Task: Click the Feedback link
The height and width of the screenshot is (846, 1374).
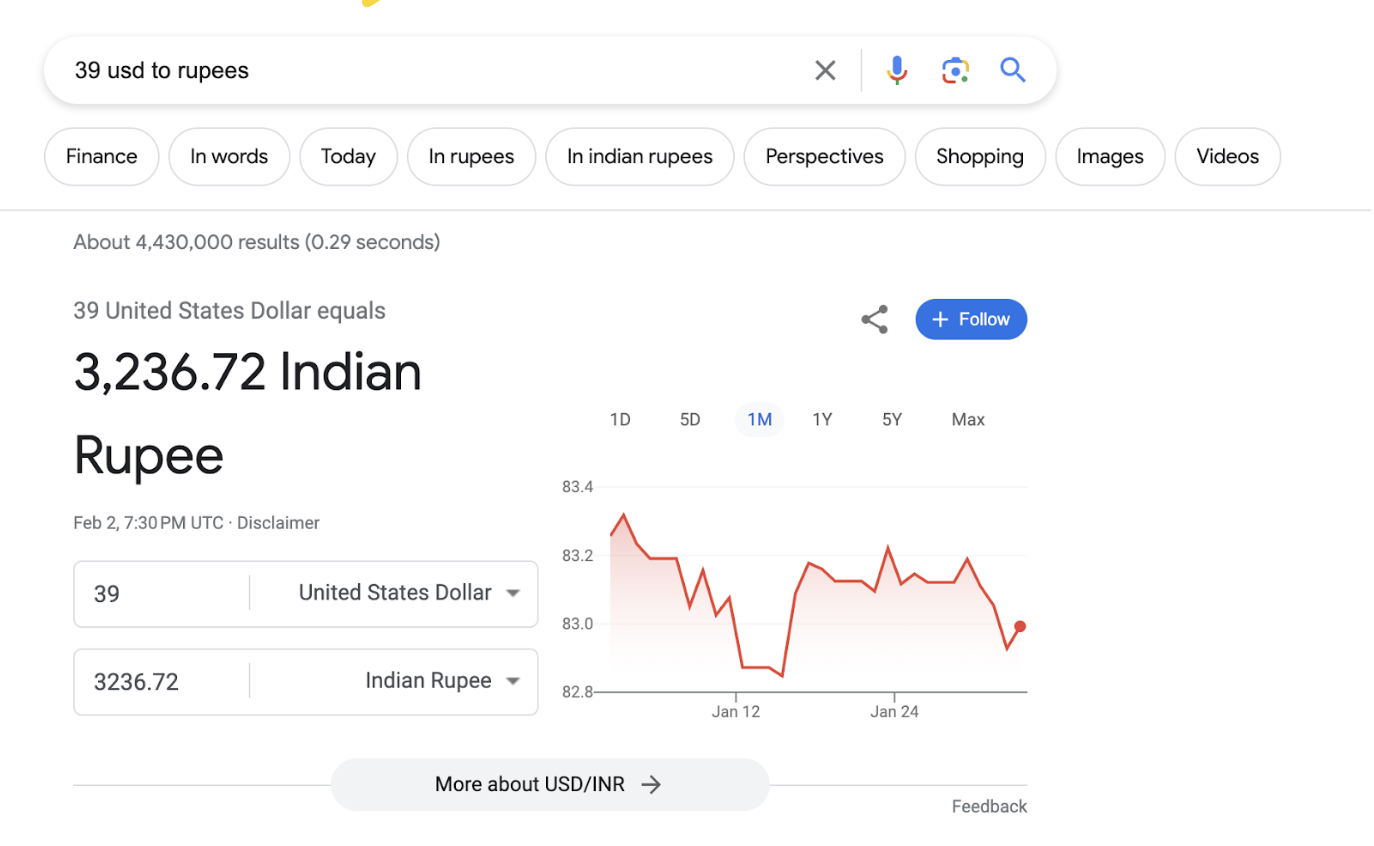Action: coord(989,807)
